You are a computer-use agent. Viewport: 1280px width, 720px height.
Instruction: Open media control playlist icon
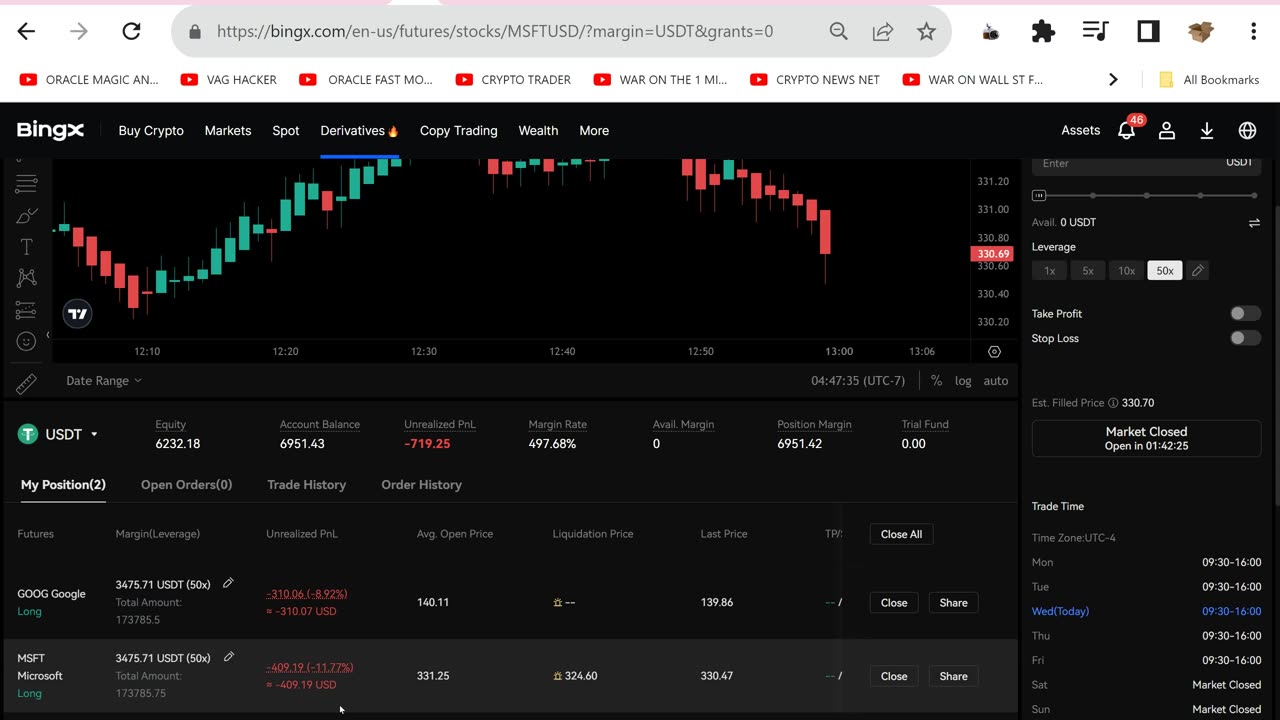1096,32
